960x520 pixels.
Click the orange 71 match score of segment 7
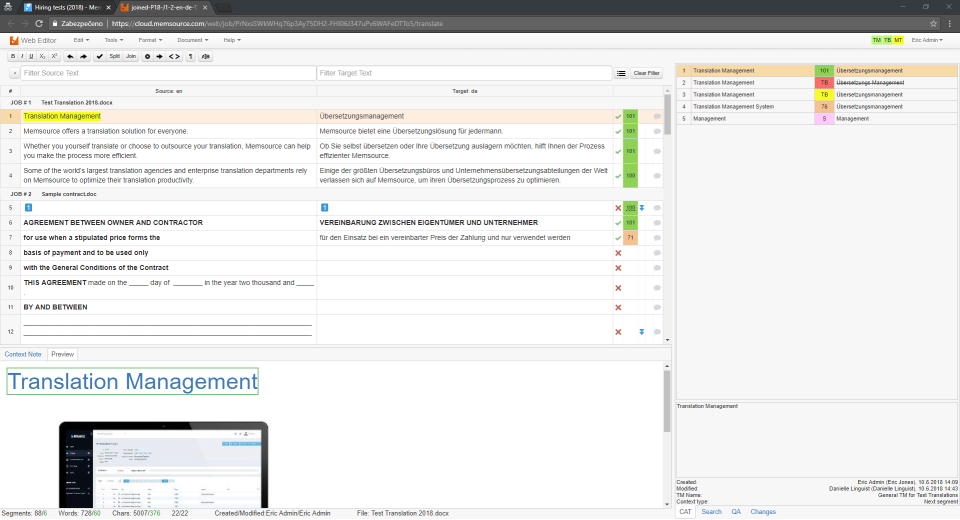630,238
